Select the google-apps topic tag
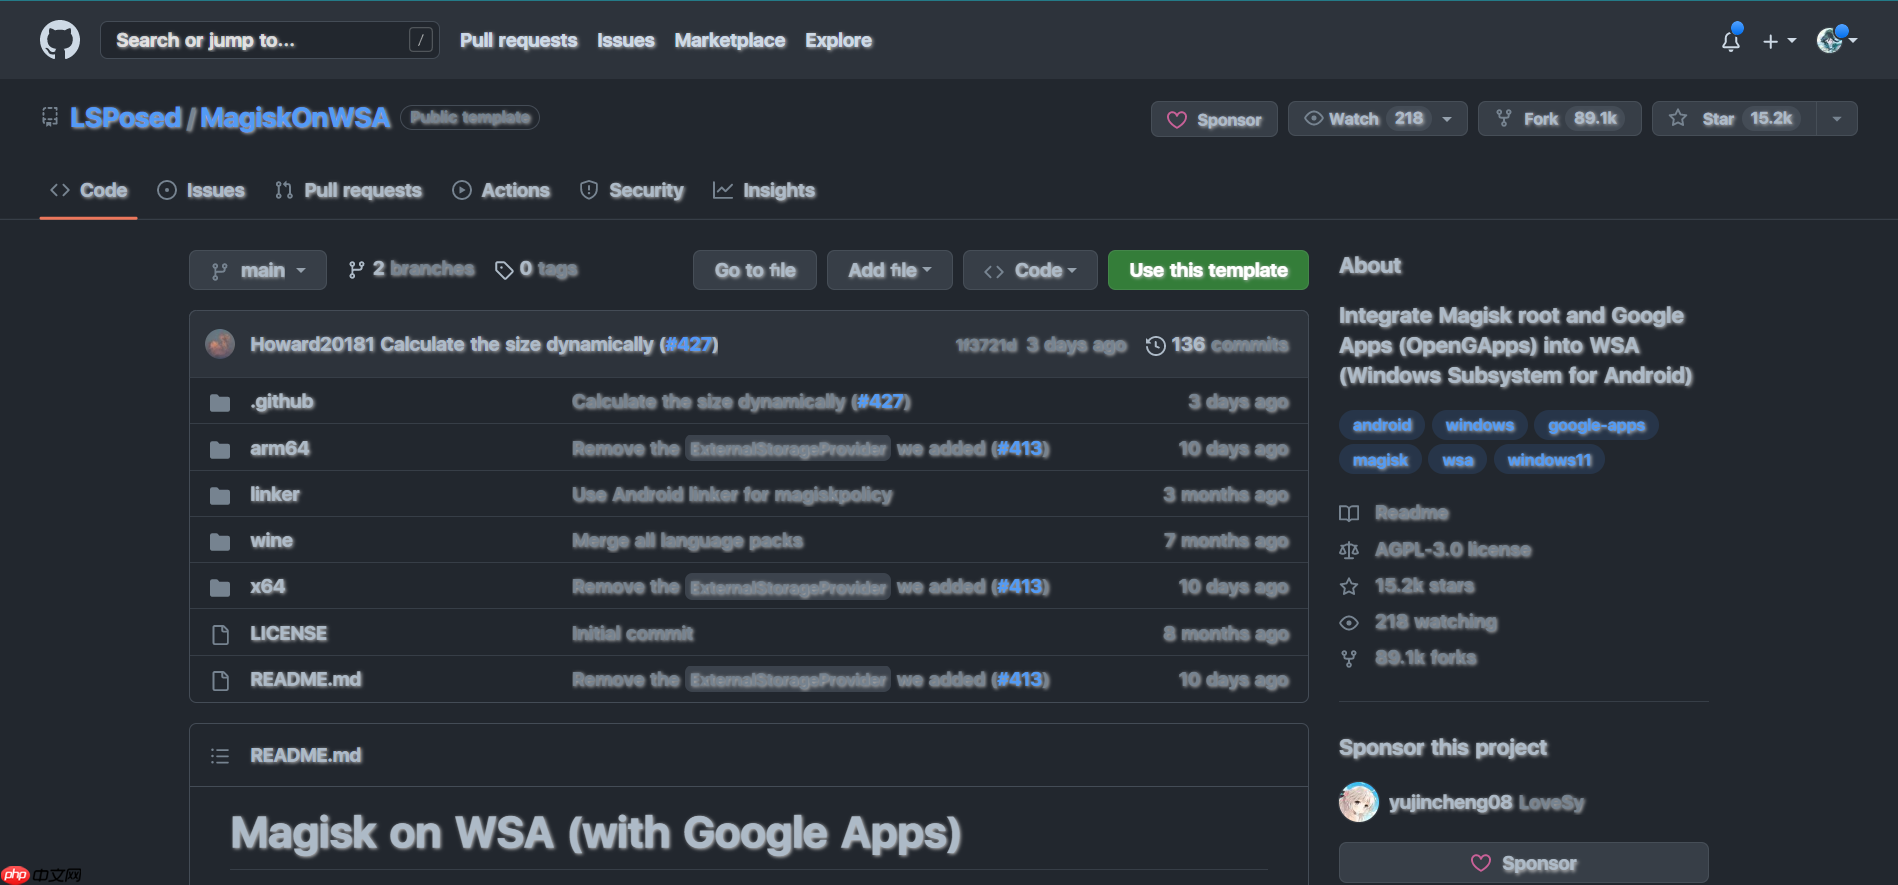This screenshot has height=885, width=1898. (1596, 426)
